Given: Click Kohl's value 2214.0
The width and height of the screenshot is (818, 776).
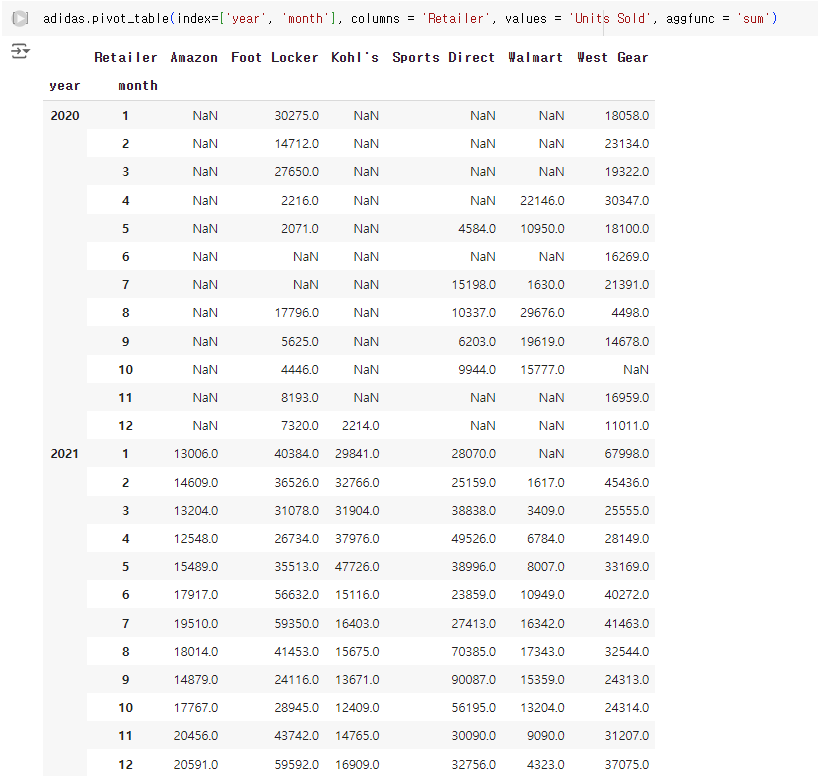Looking at the screenshot, I should click(x=360, y=426).
